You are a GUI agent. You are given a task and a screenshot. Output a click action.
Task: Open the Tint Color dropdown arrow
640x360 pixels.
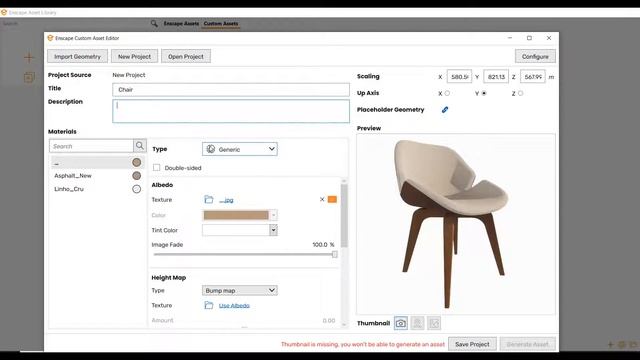click(273, 230)
